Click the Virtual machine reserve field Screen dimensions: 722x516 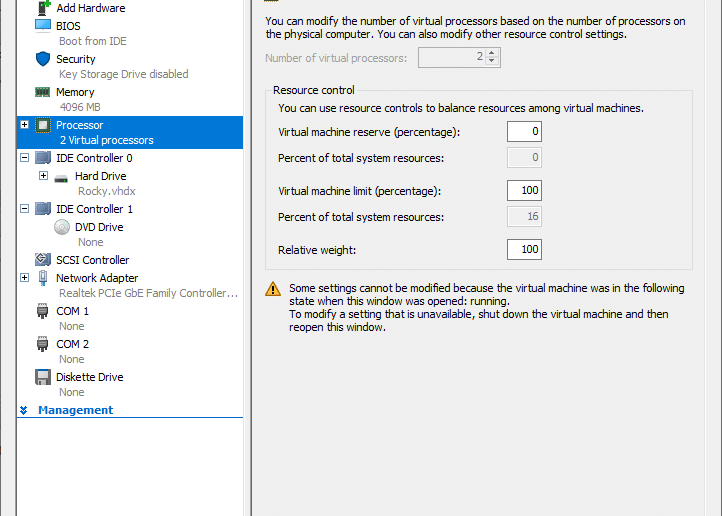[524, 132]
